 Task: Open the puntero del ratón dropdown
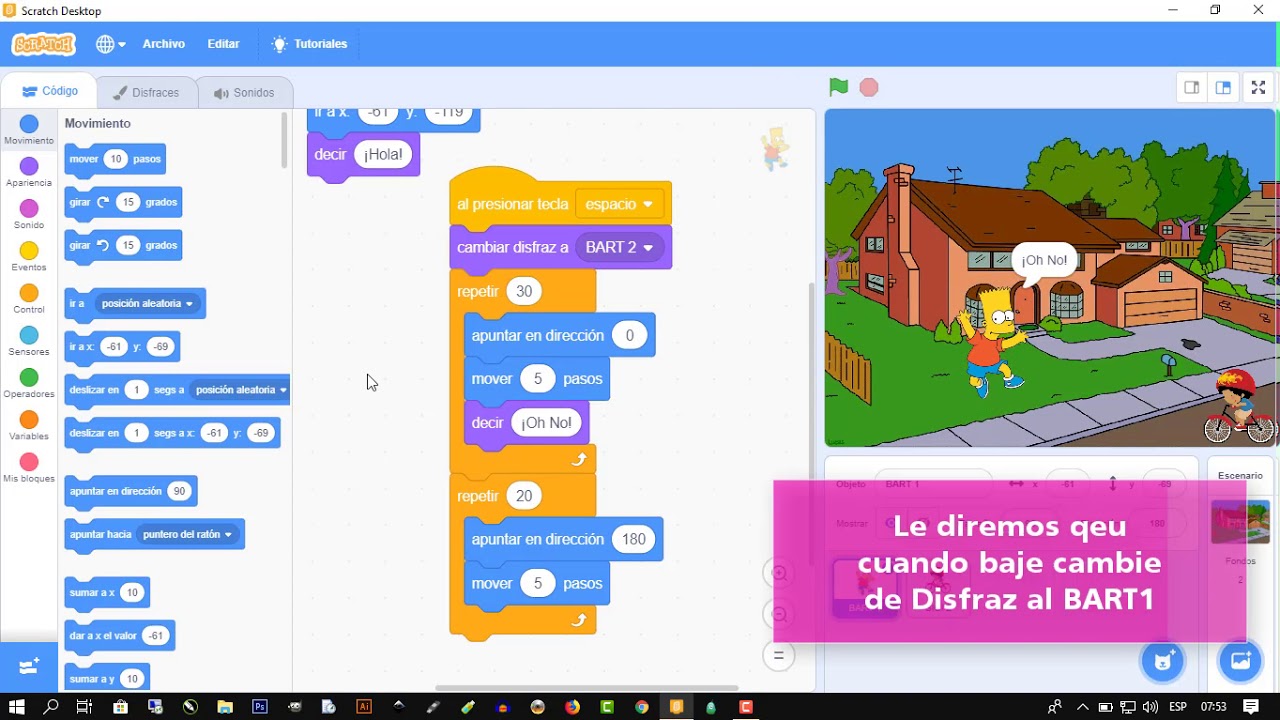pyautogui.click(x=187, y=534)
